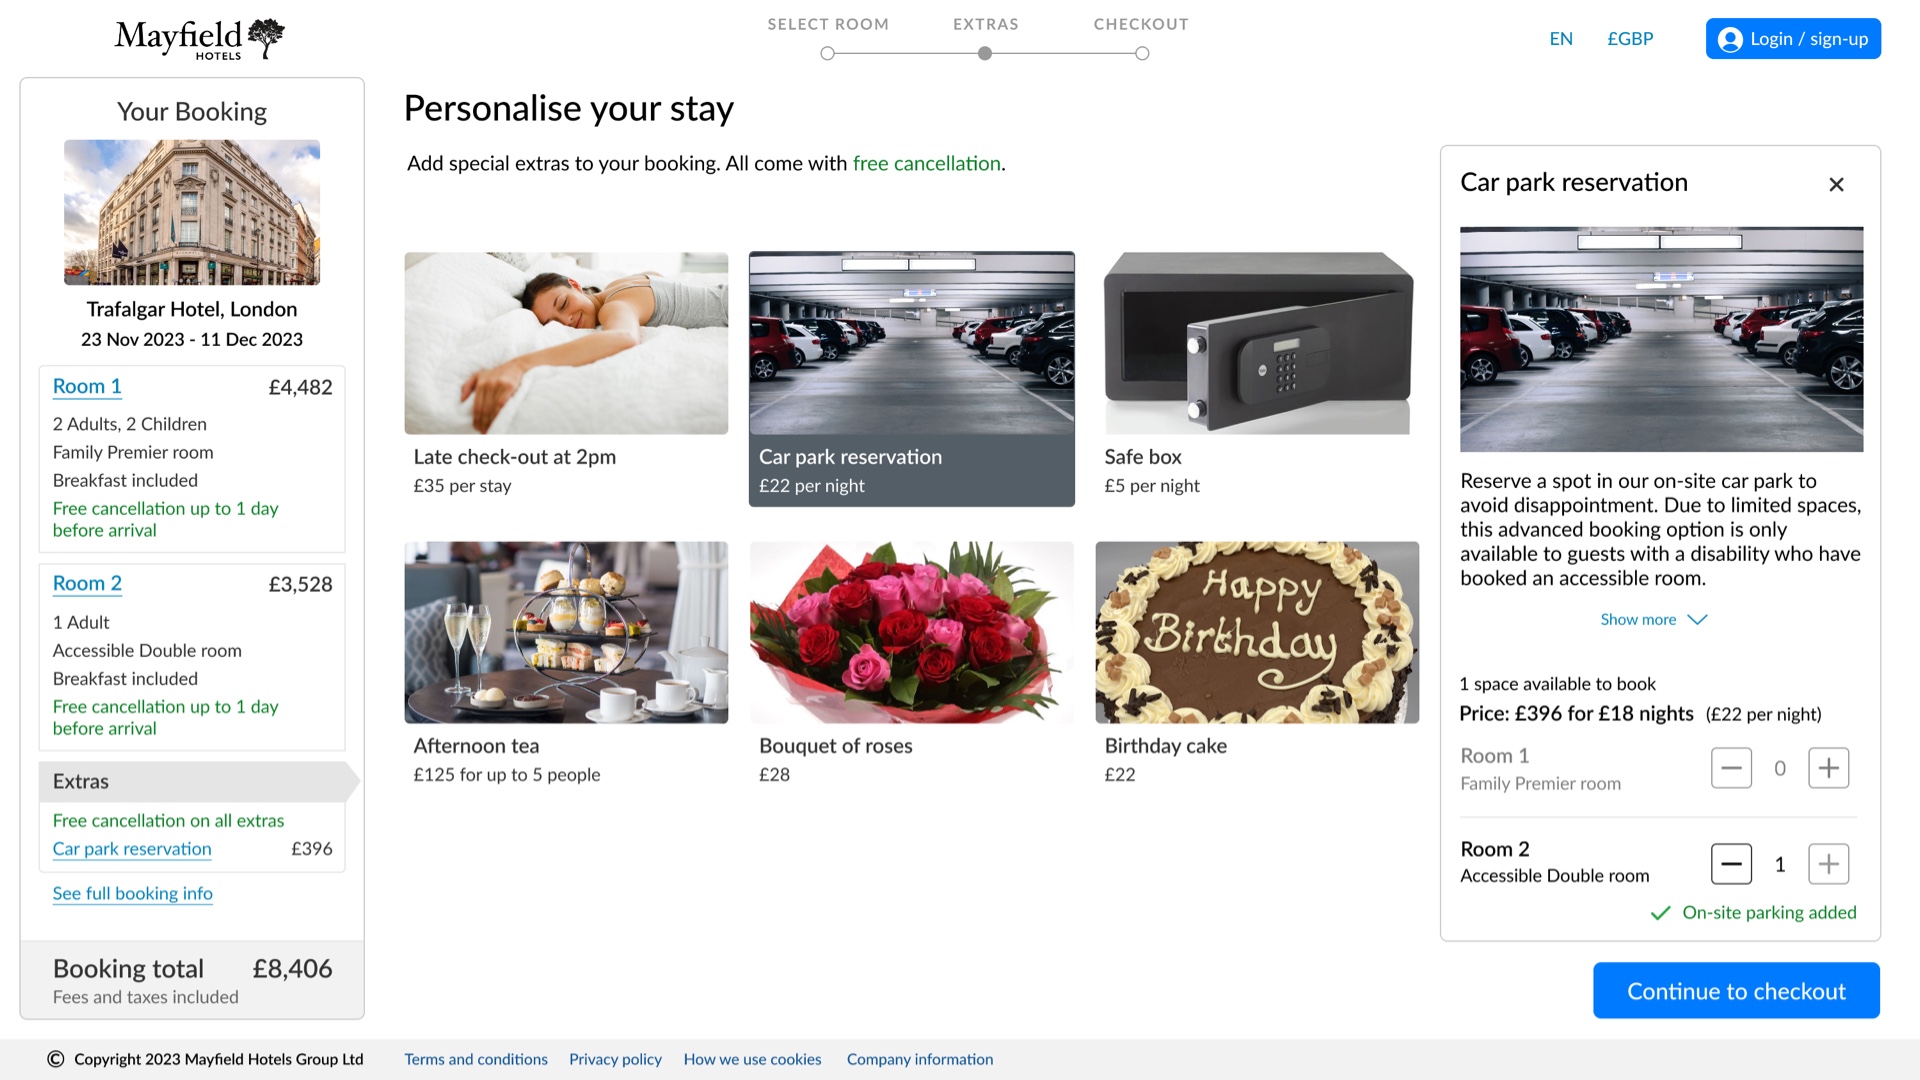Image resolution: width=1920 pixels, height=1080 pixels.
Task: Pick the Birthday cake extra
Action: click(1257, 665)
